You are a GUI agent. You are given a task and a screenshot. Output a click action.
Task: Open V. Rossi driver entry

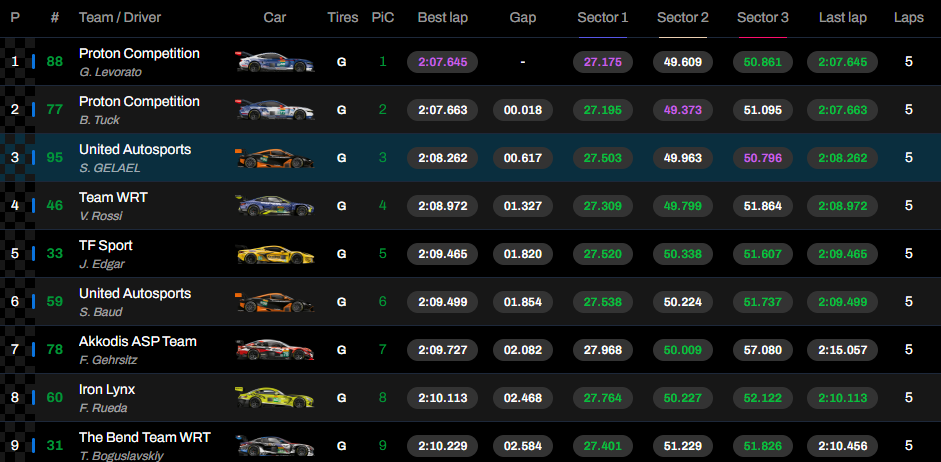[x=101, y=216]
